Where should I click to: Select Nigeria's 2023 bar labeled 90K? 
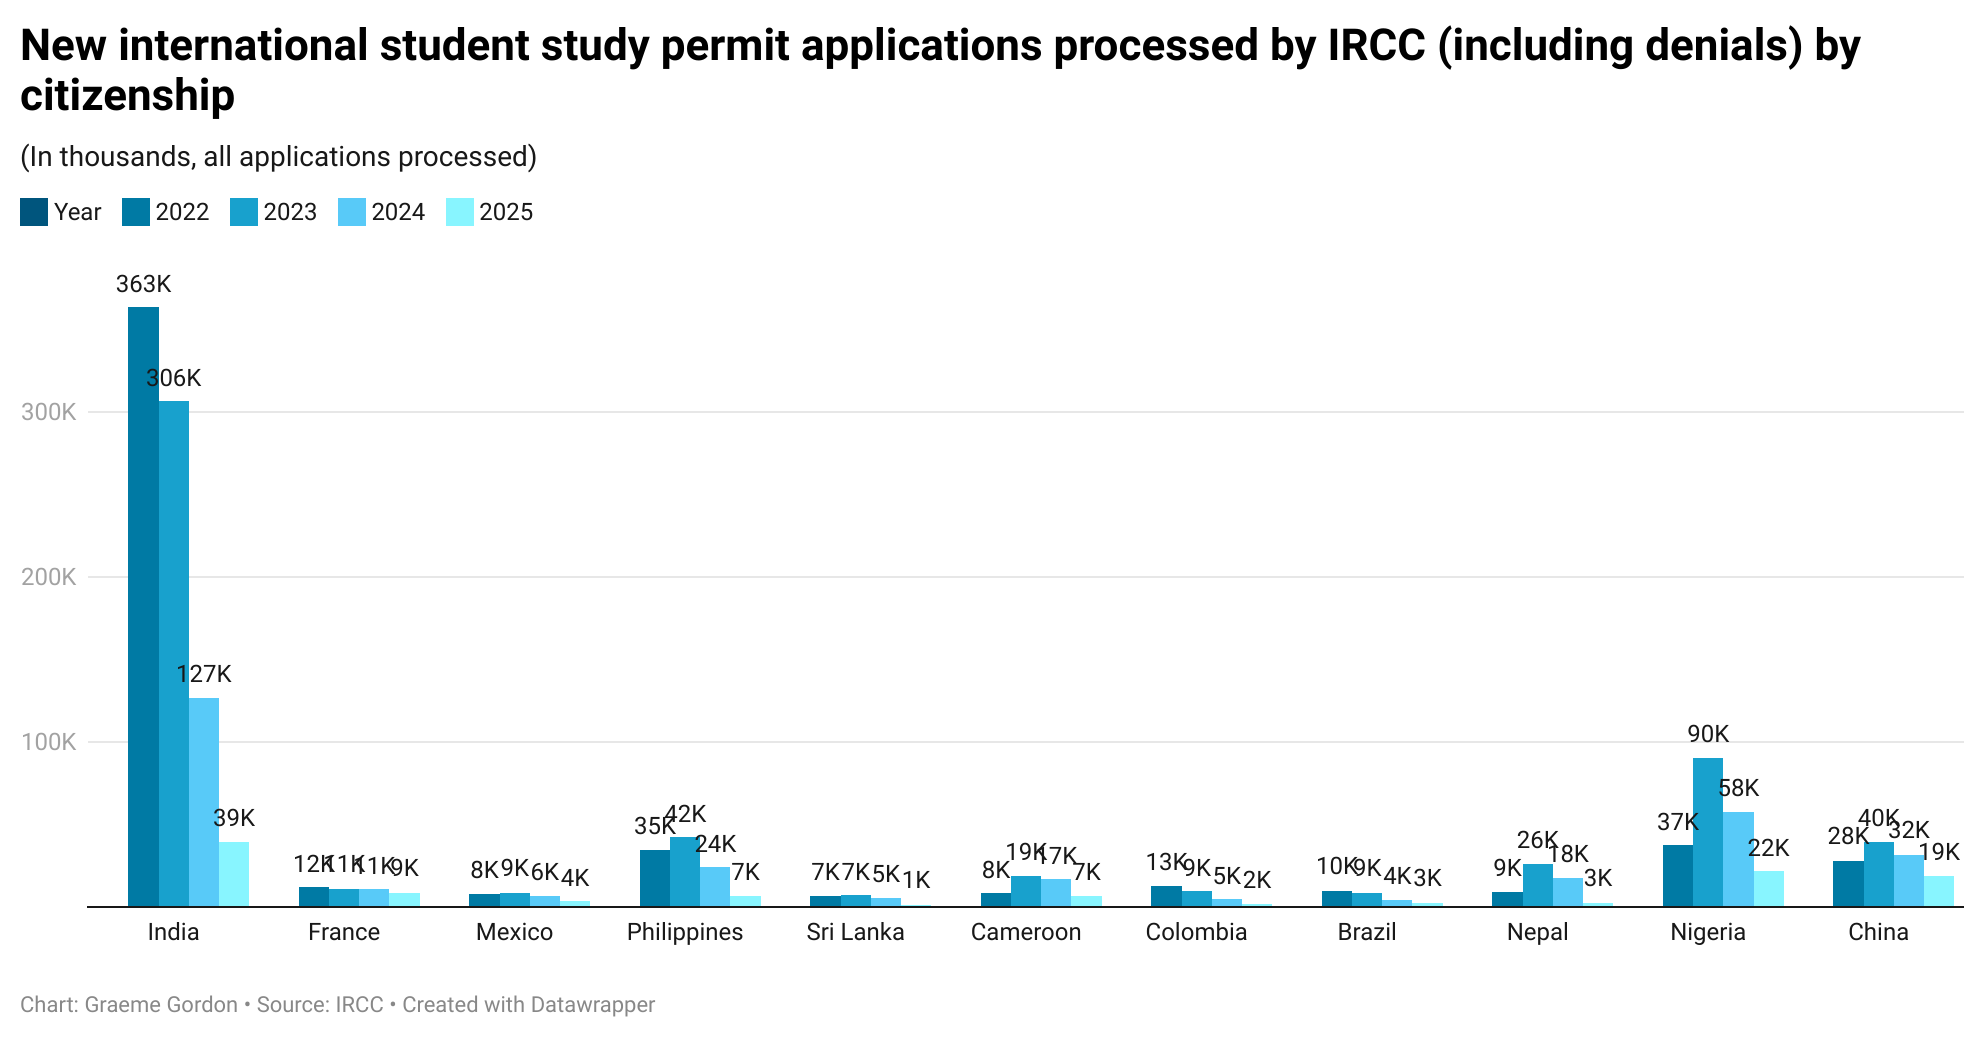(1708, 831)
